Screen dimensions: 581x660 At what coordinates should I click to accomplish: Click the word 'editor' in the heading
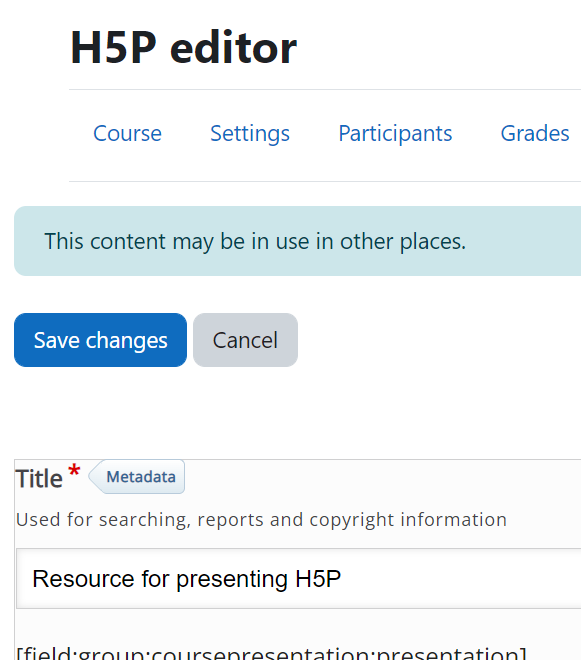coord(233,48)
